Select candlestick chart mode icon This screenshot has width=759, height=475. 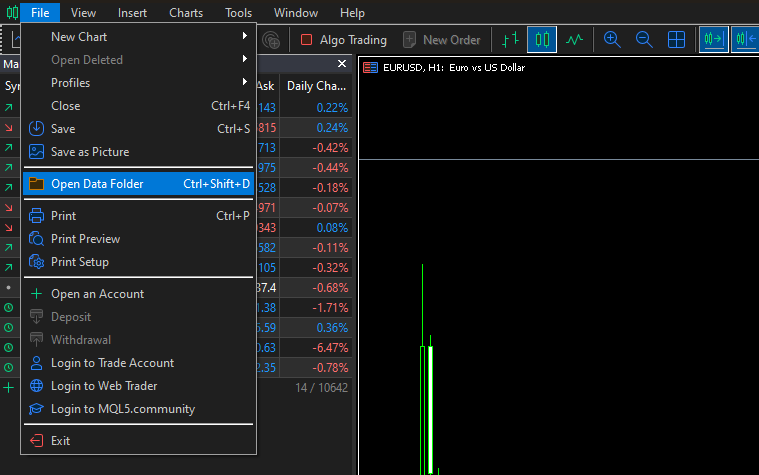pyautogui.click(x=542, y=39)
